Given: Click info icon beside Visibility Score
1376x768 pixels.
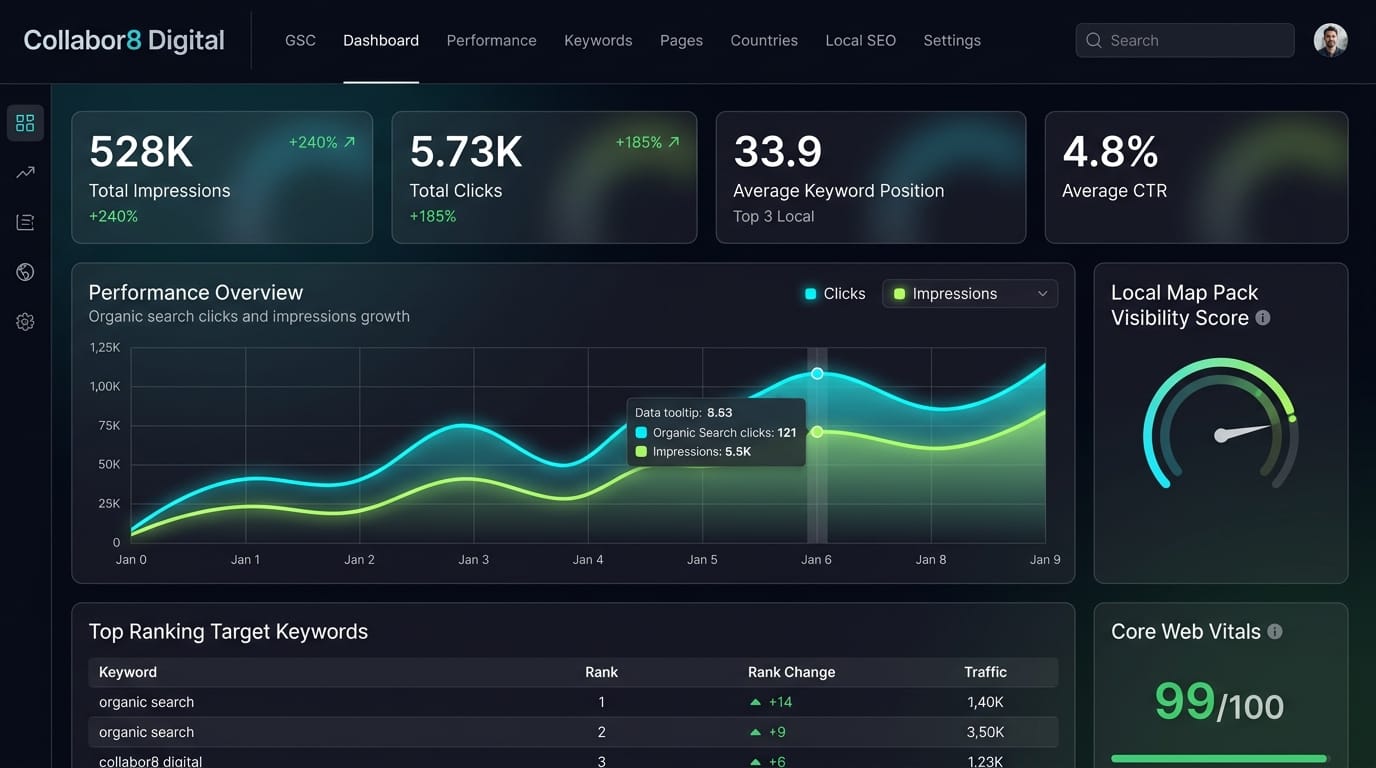Looking at the screenshot, I should [x=1263, y=318].
